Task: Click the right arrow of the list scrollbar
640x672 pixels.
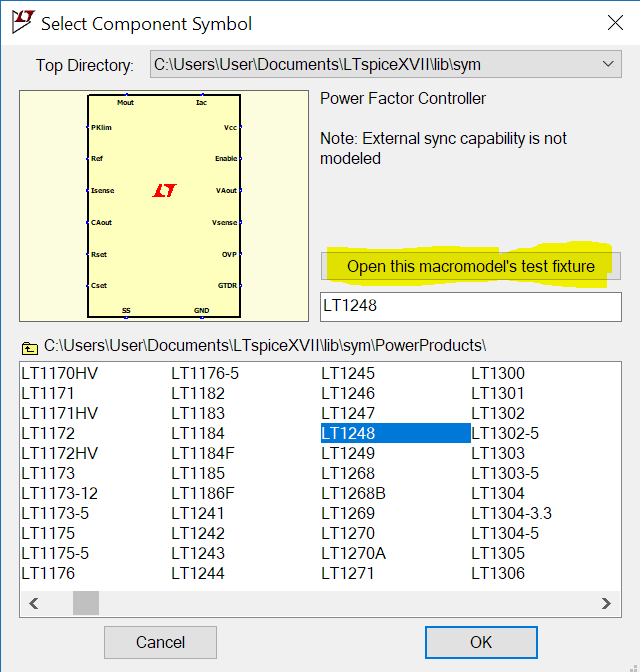Action: coord(606,603)
